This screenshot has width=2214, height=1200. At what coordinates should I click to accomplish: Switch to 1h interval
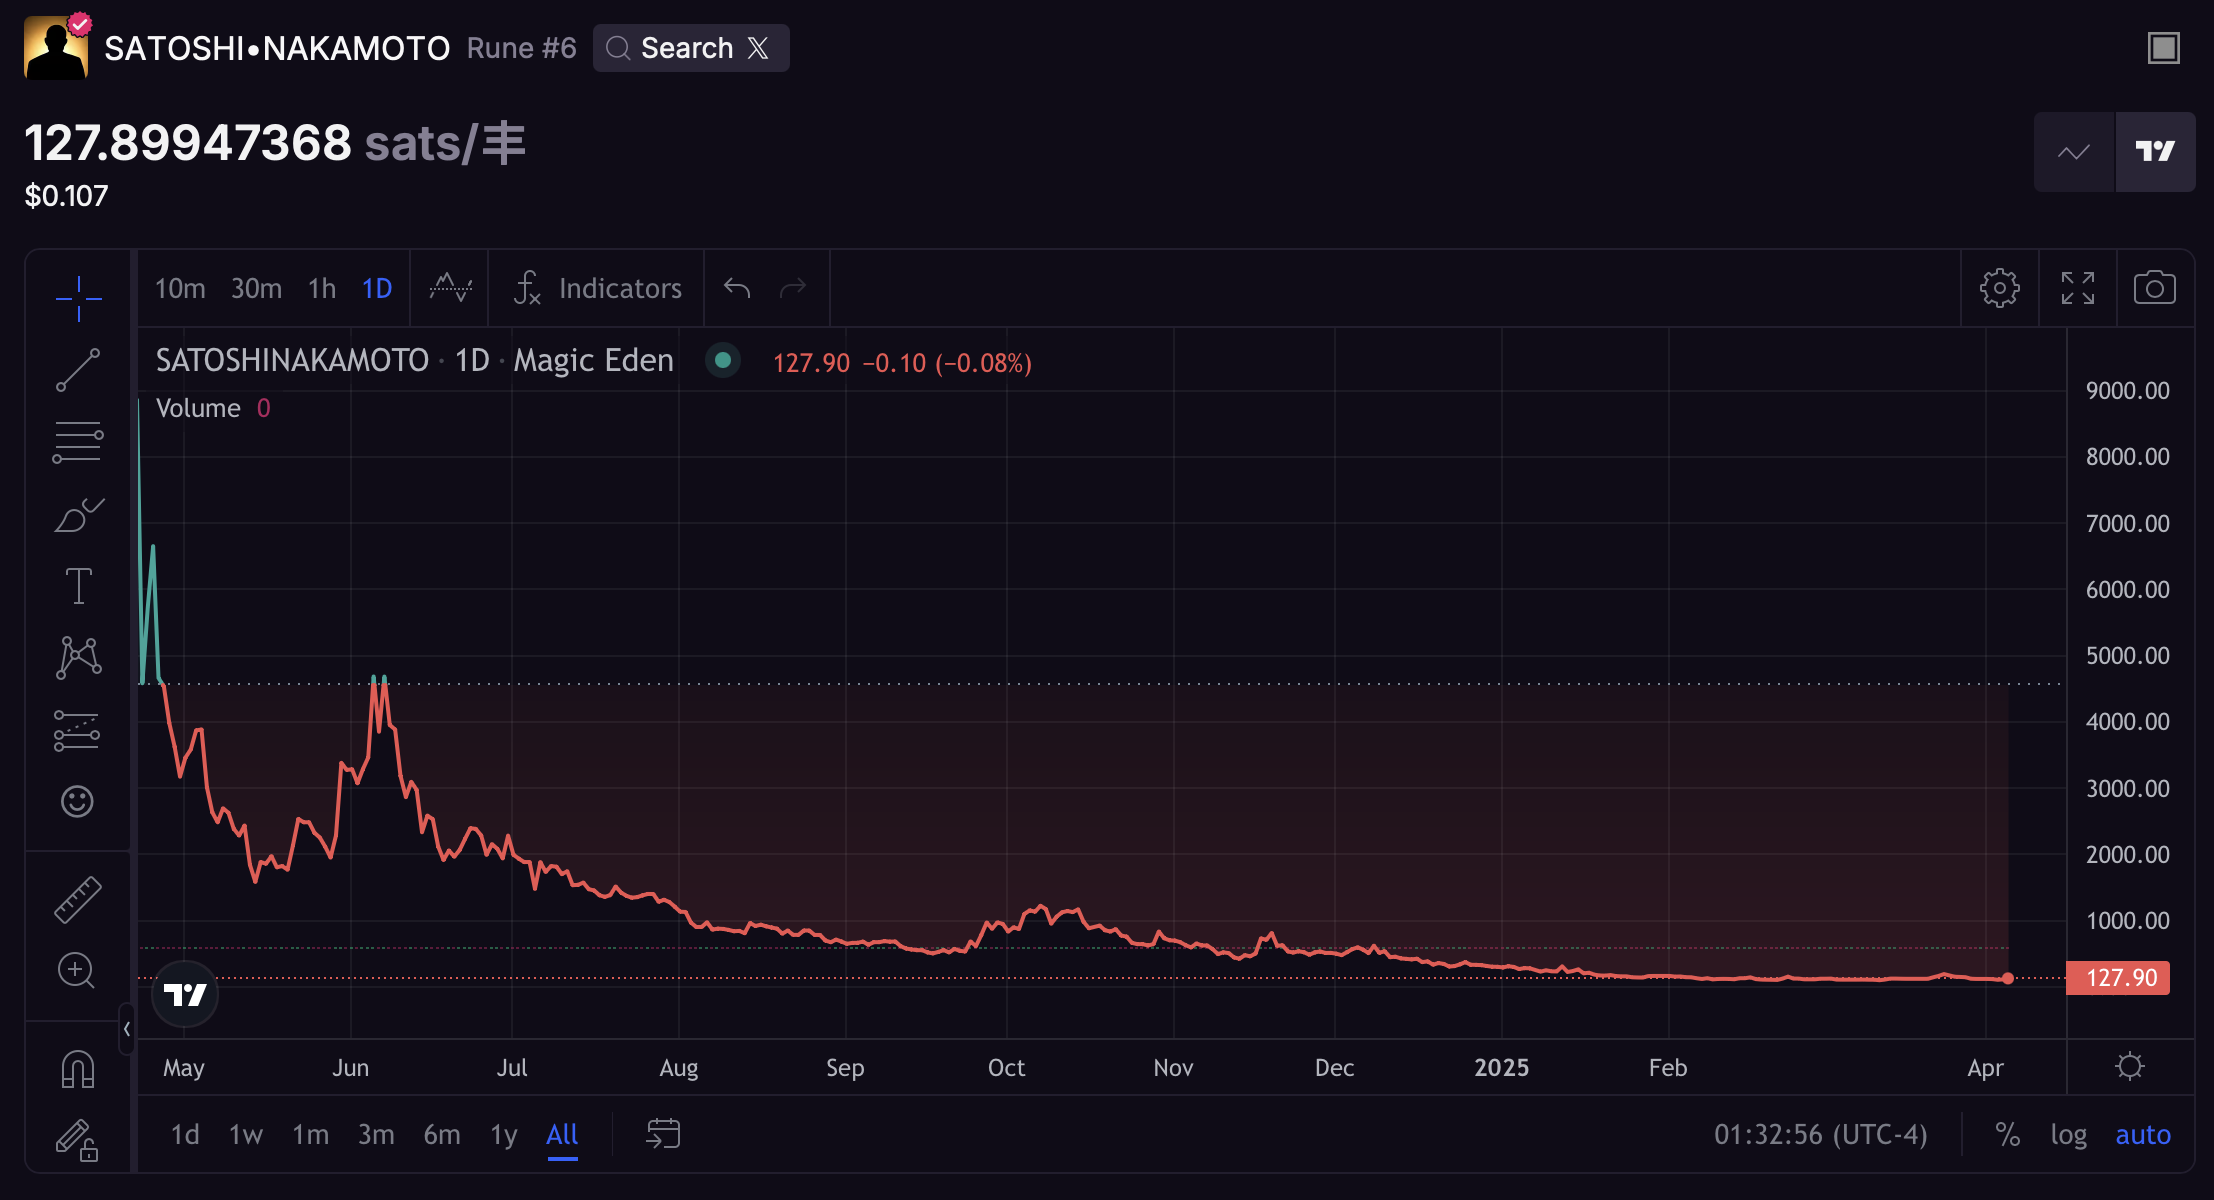pos(322,288)
